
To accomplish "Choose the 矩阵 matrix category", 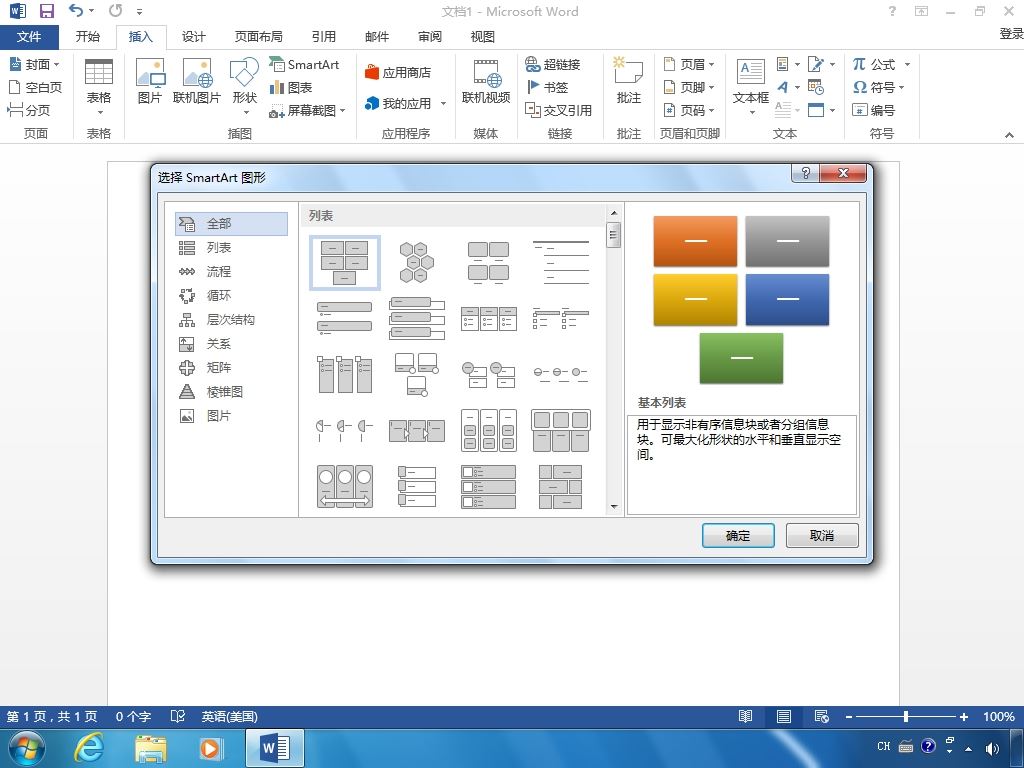I will coord(231,368).
